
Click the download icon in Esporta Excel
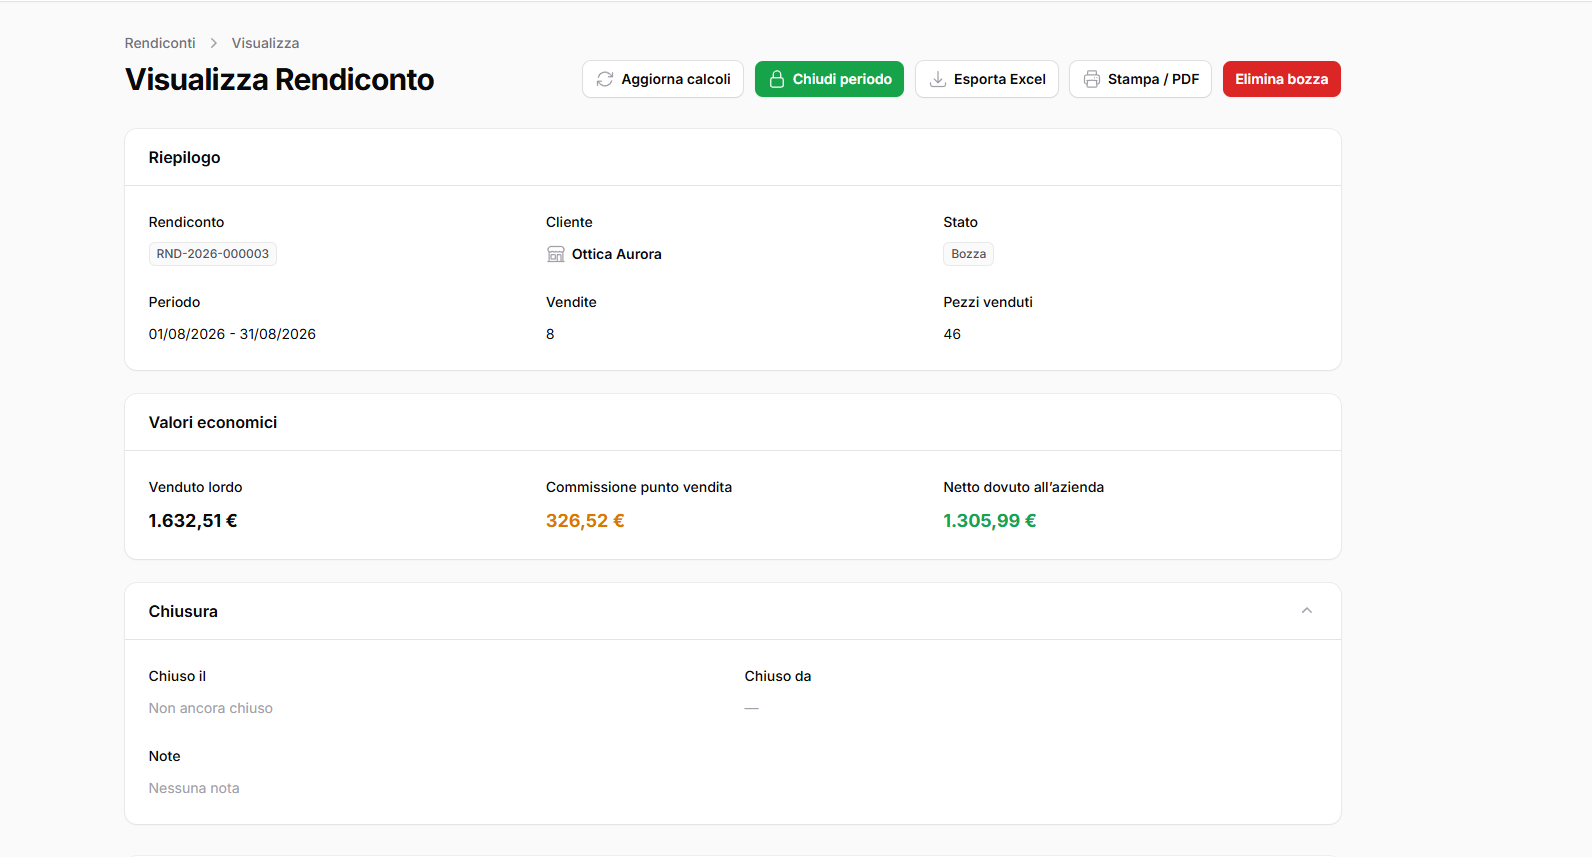(x=938, y=79)
